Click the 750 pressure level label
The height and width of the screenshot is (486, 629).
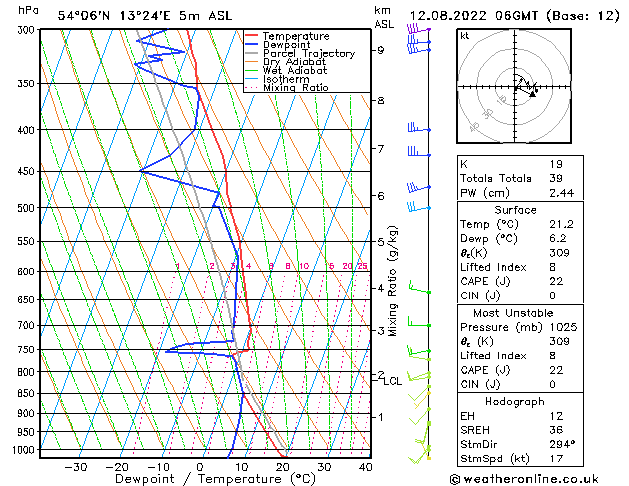point(28,350)
